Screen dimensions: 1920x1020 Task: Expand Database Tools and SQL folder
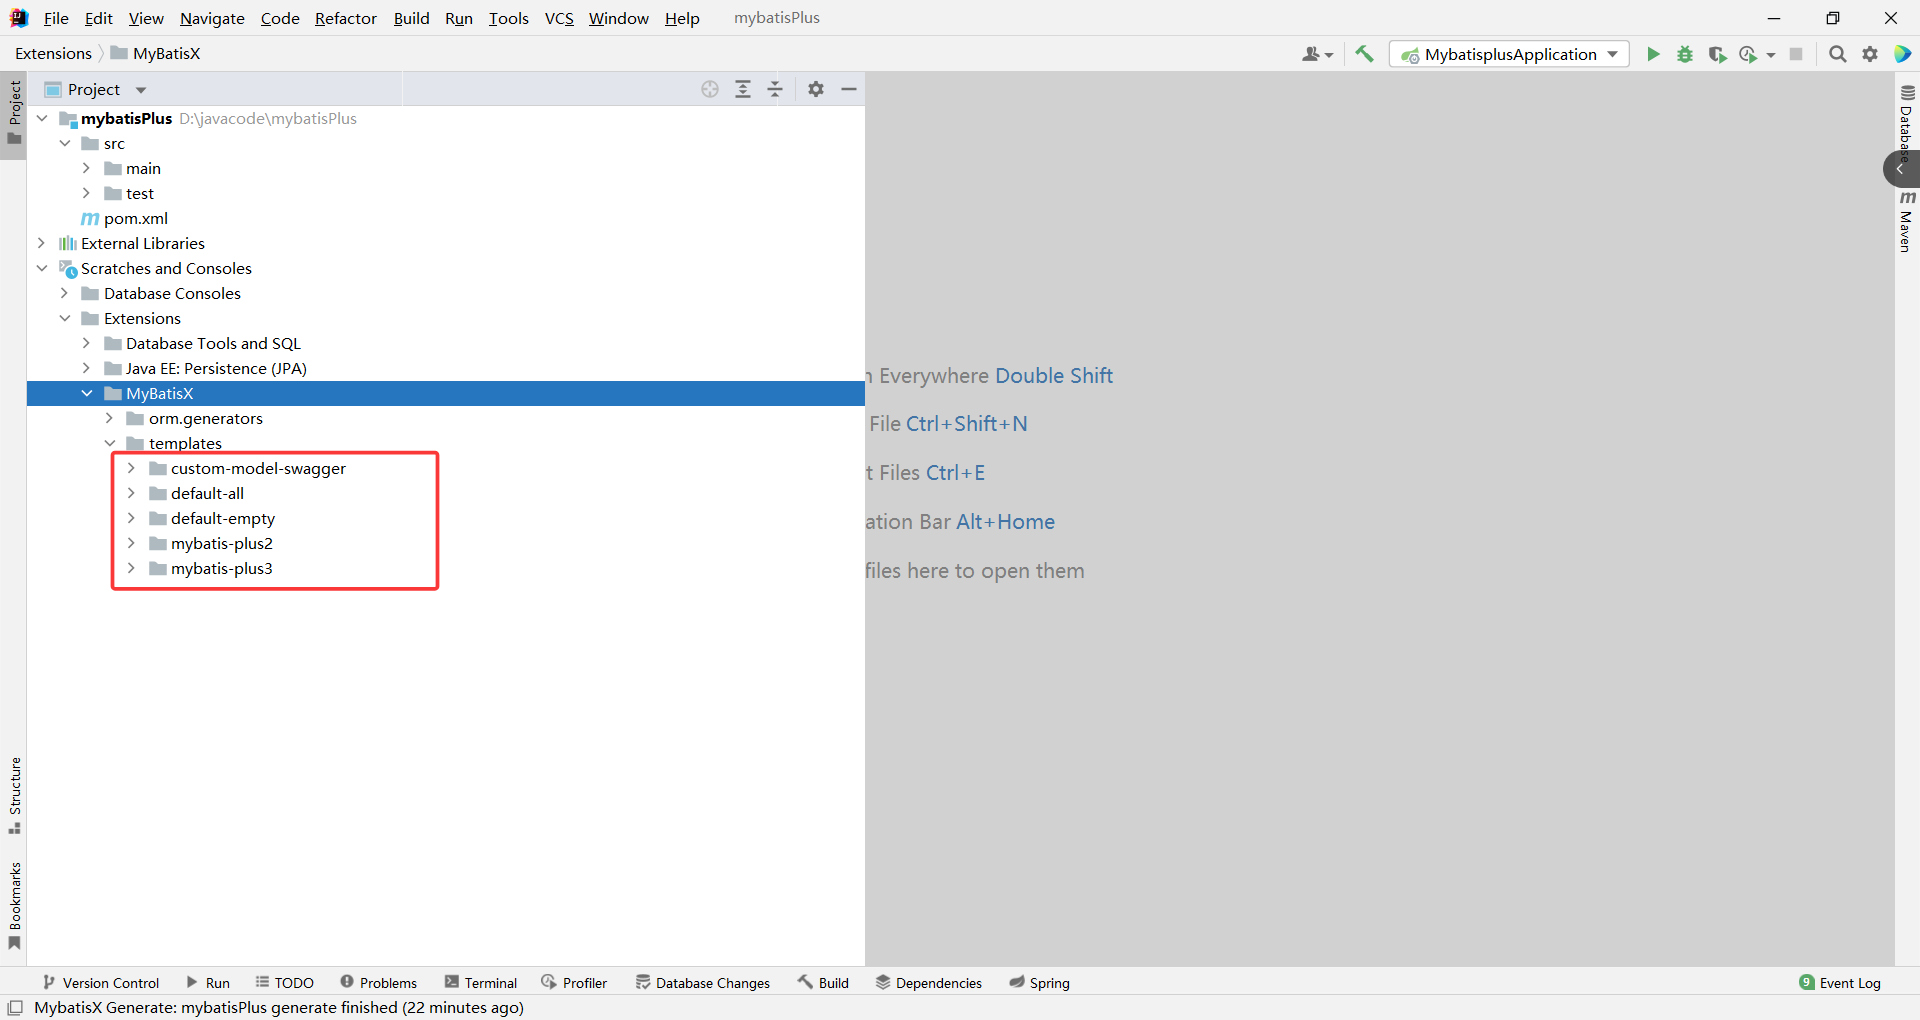click(x=87, y=343)
